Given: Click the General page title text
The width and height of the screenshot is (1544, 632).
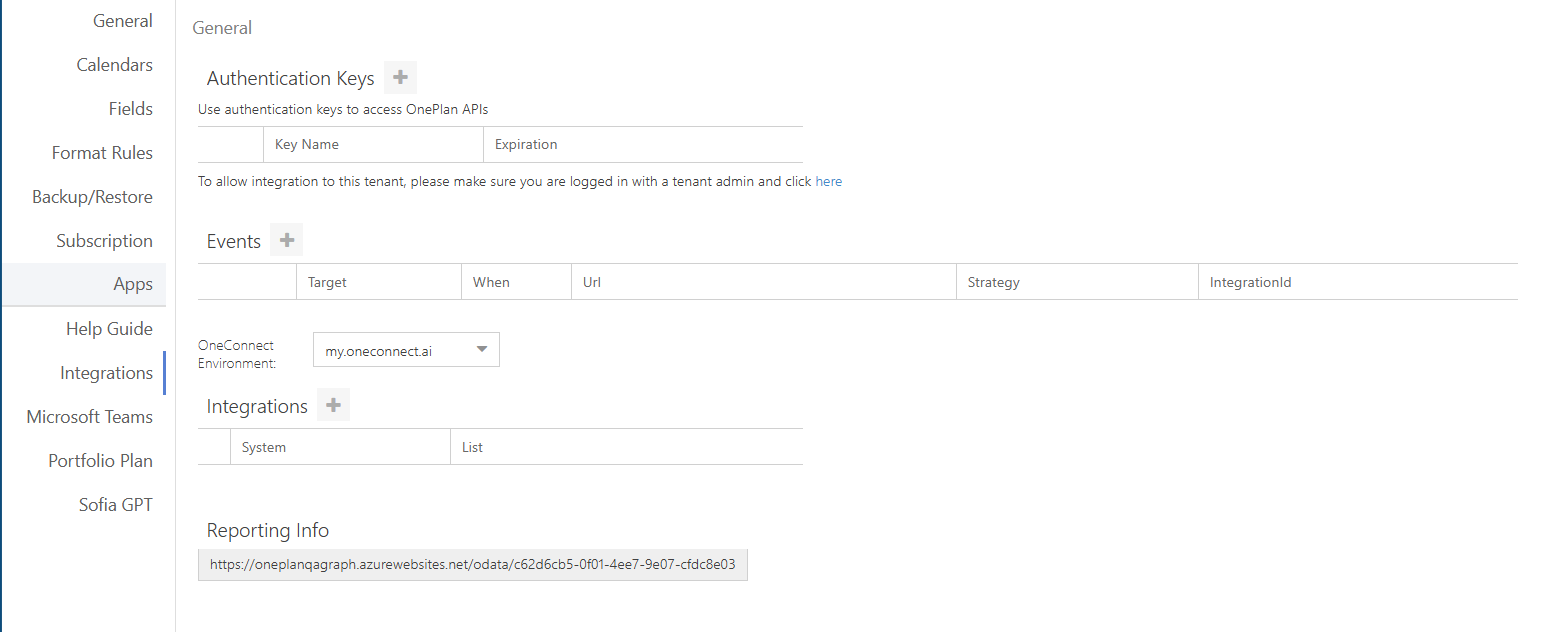Looking at the screenshot, I should pyautogui.click(x=222, y=28).
